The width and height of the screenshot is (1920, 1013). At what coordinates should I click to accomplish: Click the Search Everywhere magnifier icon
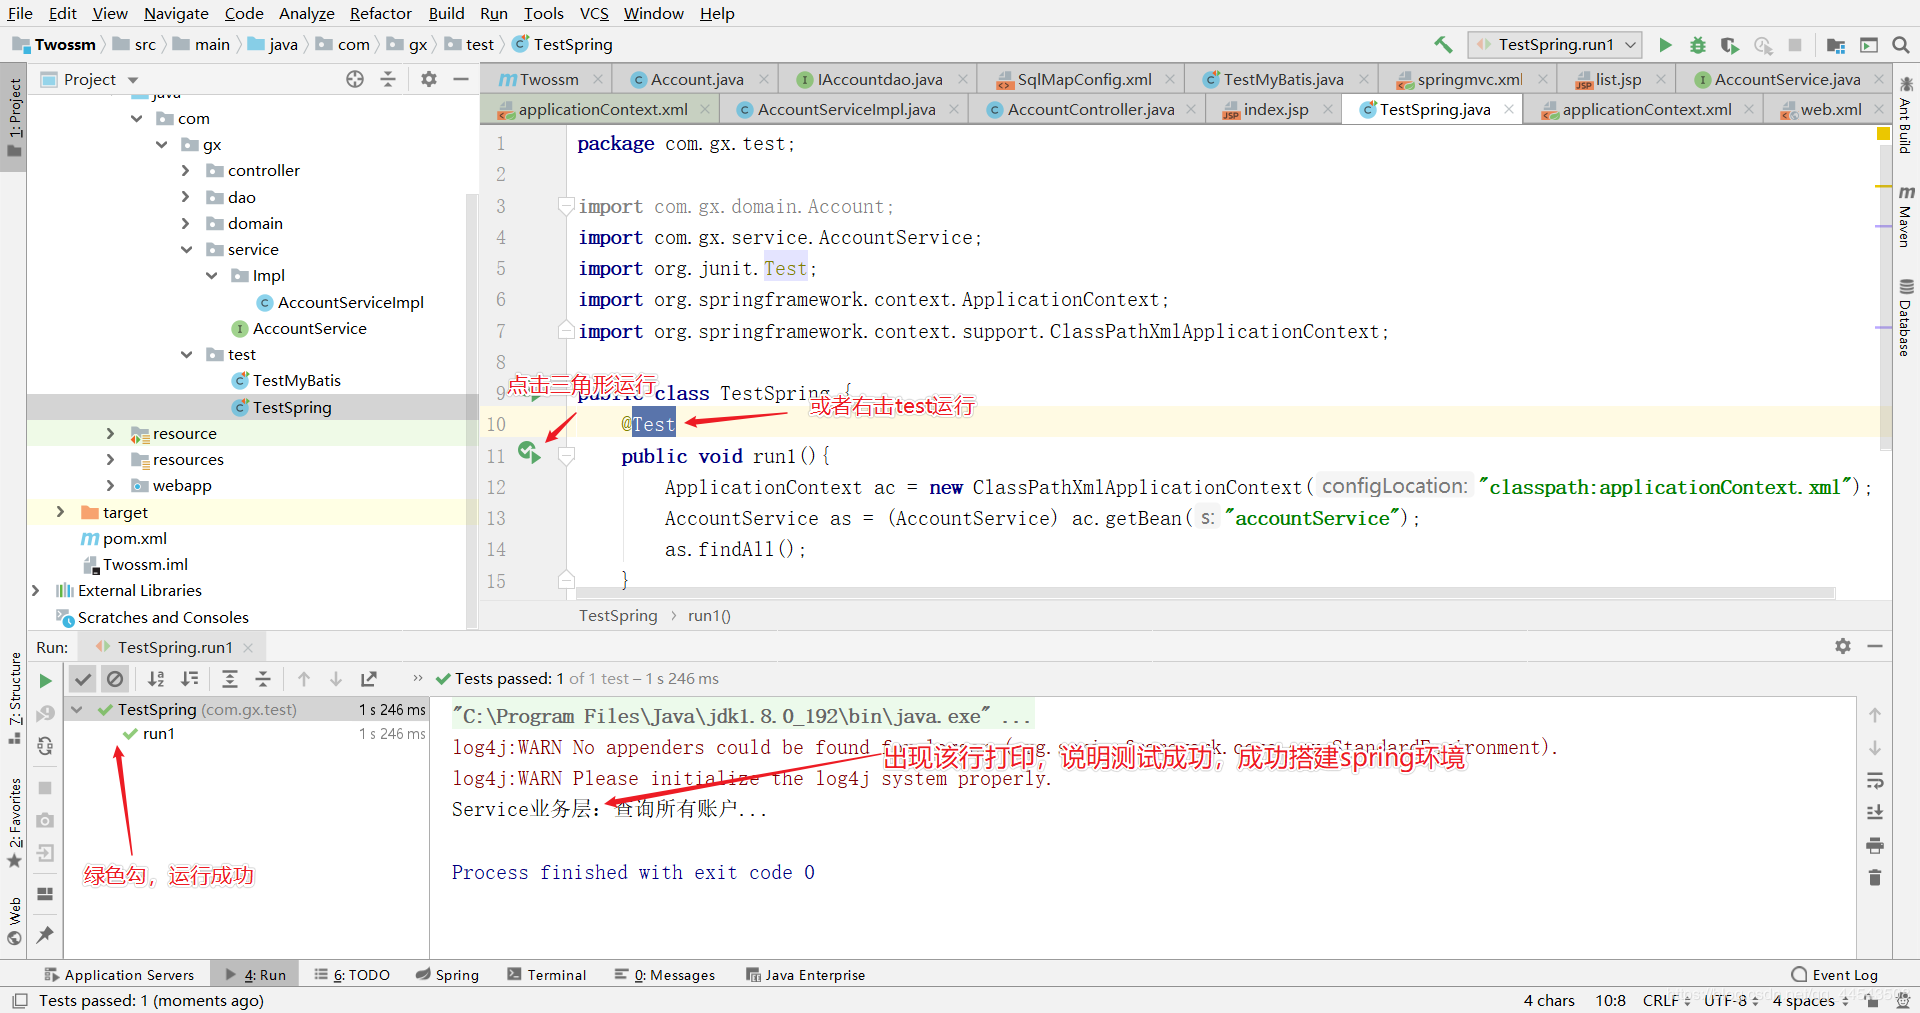tap(1901, 45)
